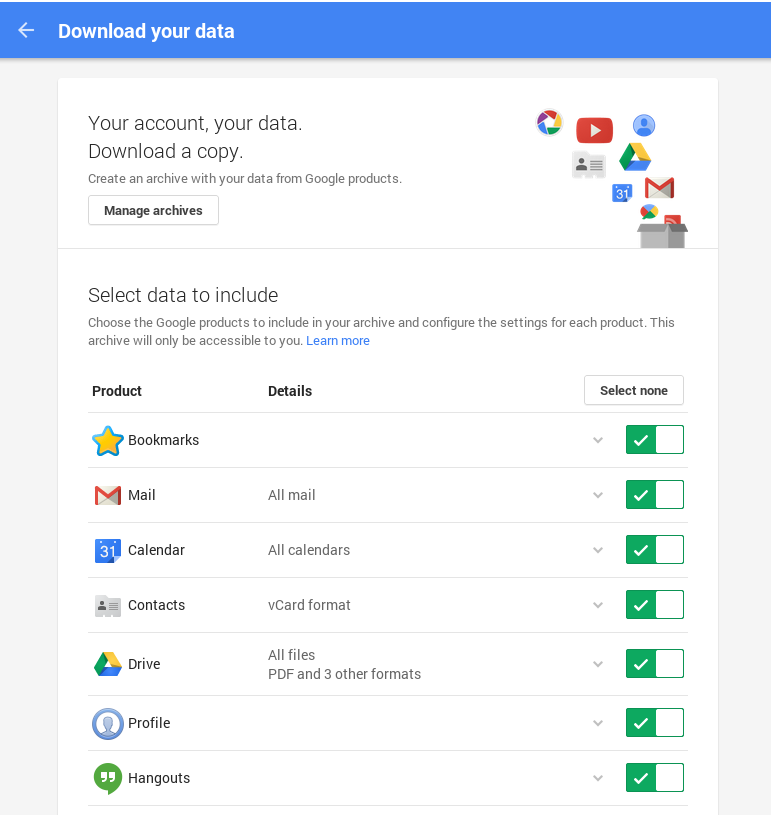Click the Calendar 31 icon
The height and width of the screenshot is (815, 771).
tap(107, 551)
